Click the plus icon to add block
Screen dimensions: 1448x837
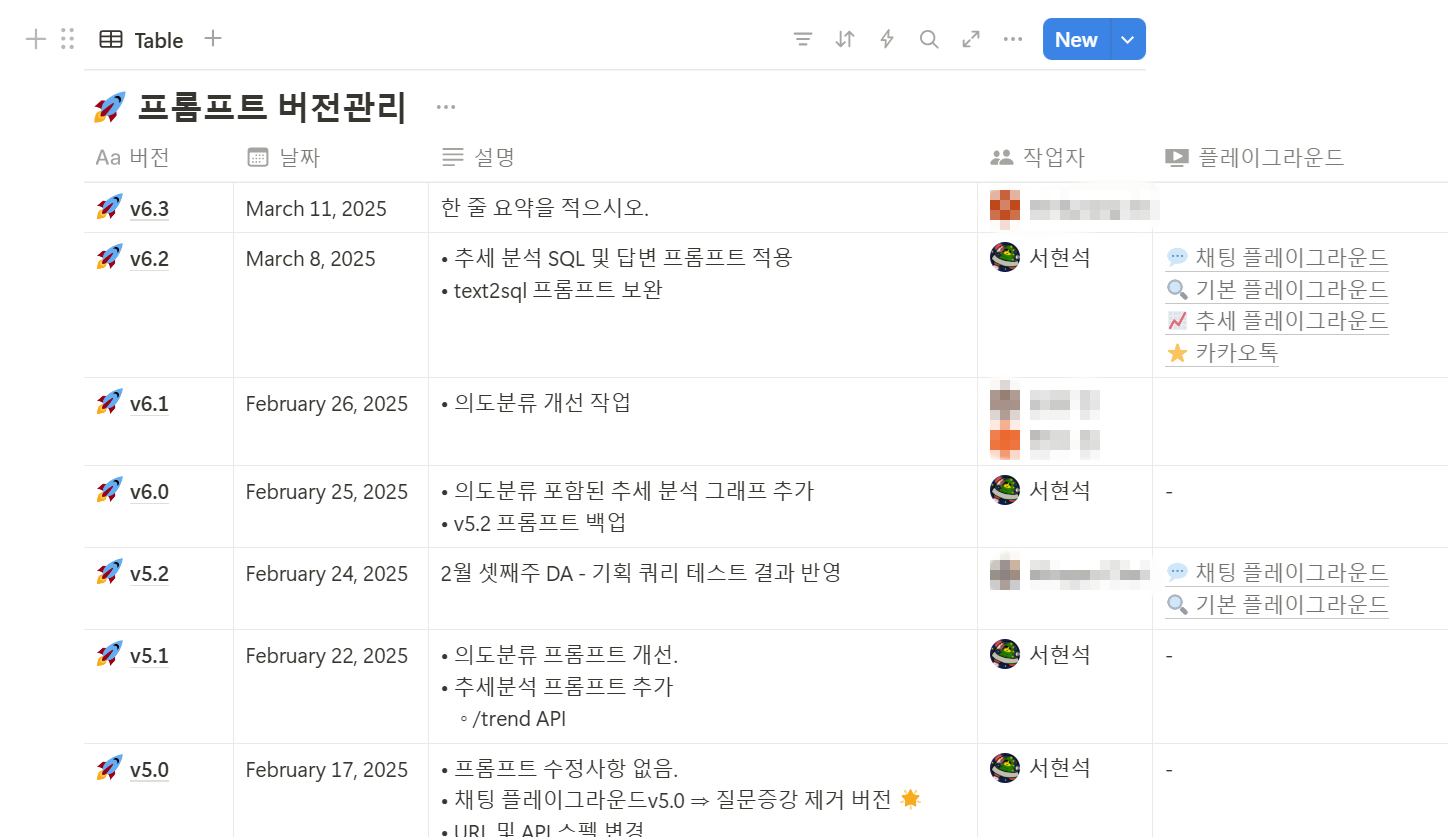(x=36, y=40)
